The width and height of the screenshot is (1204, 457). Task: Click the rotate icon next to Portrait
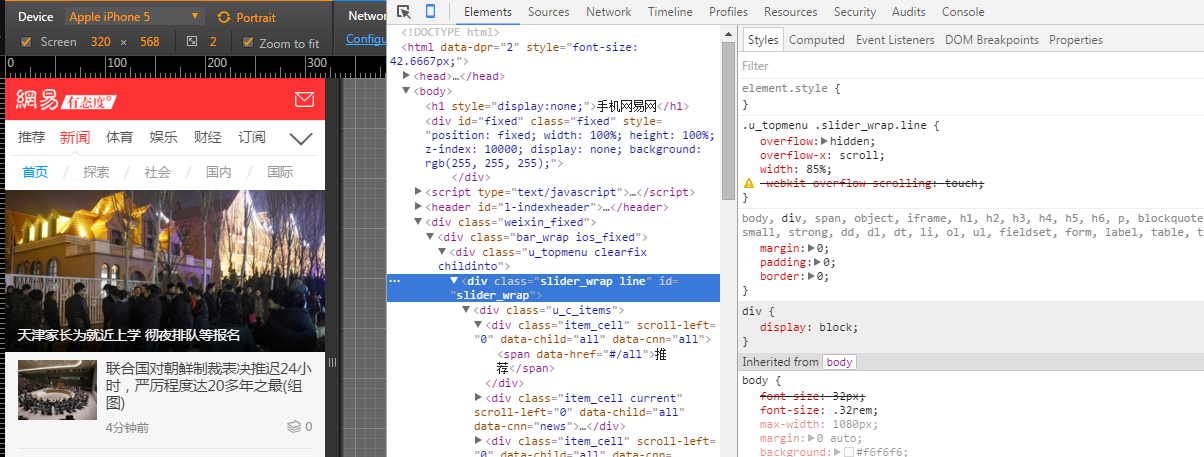coord(224,17)
